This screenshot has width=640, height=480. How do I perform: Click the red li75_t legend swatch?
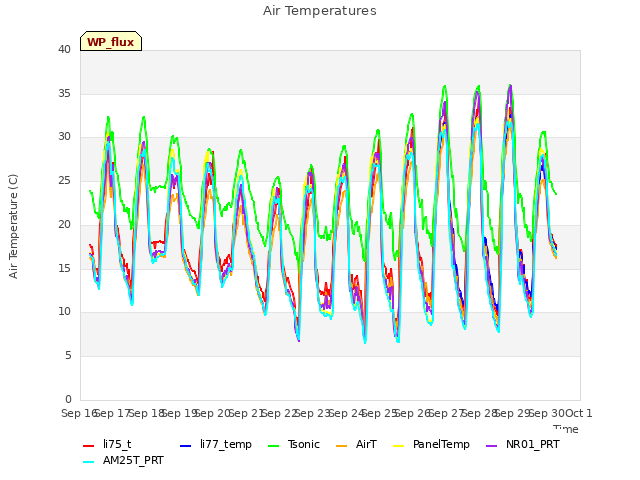click(89, 445)
